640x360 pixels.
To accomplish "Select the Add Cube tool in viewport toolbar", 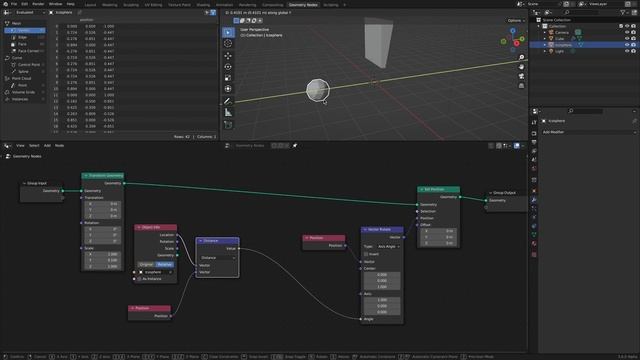I will pyautogui.click(x=228, y=124).
